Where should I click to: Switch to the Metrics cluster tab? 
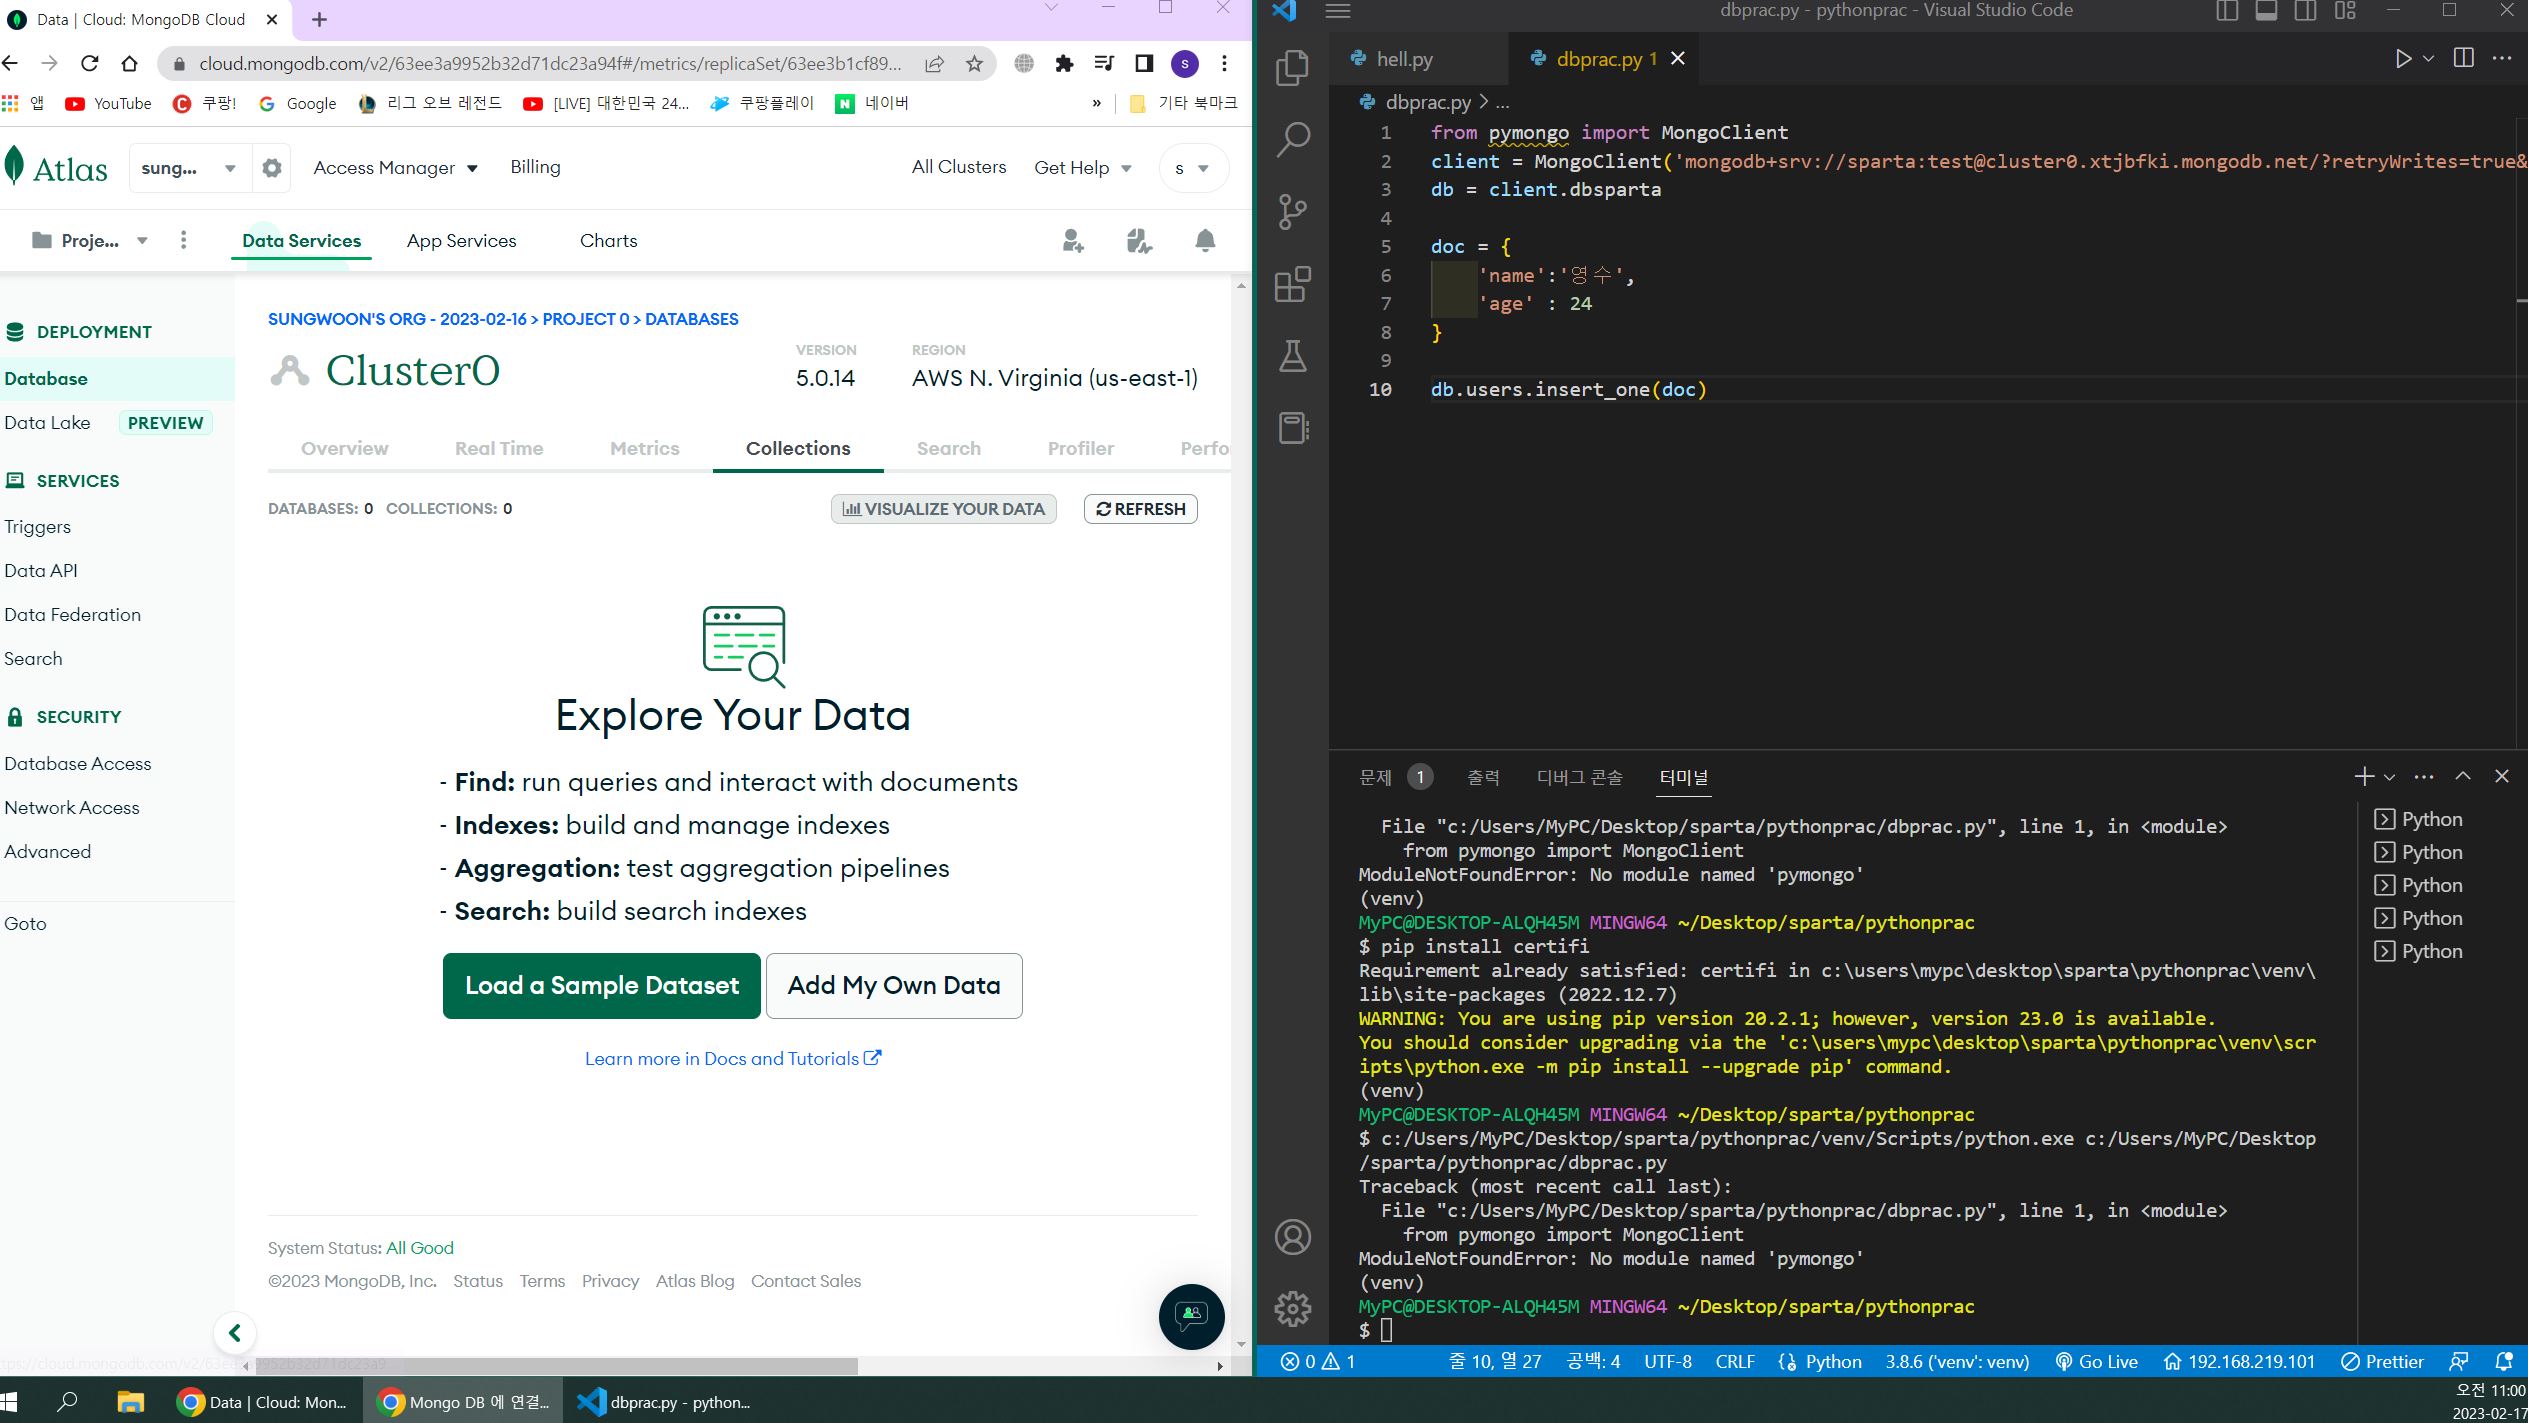(645, 449)
